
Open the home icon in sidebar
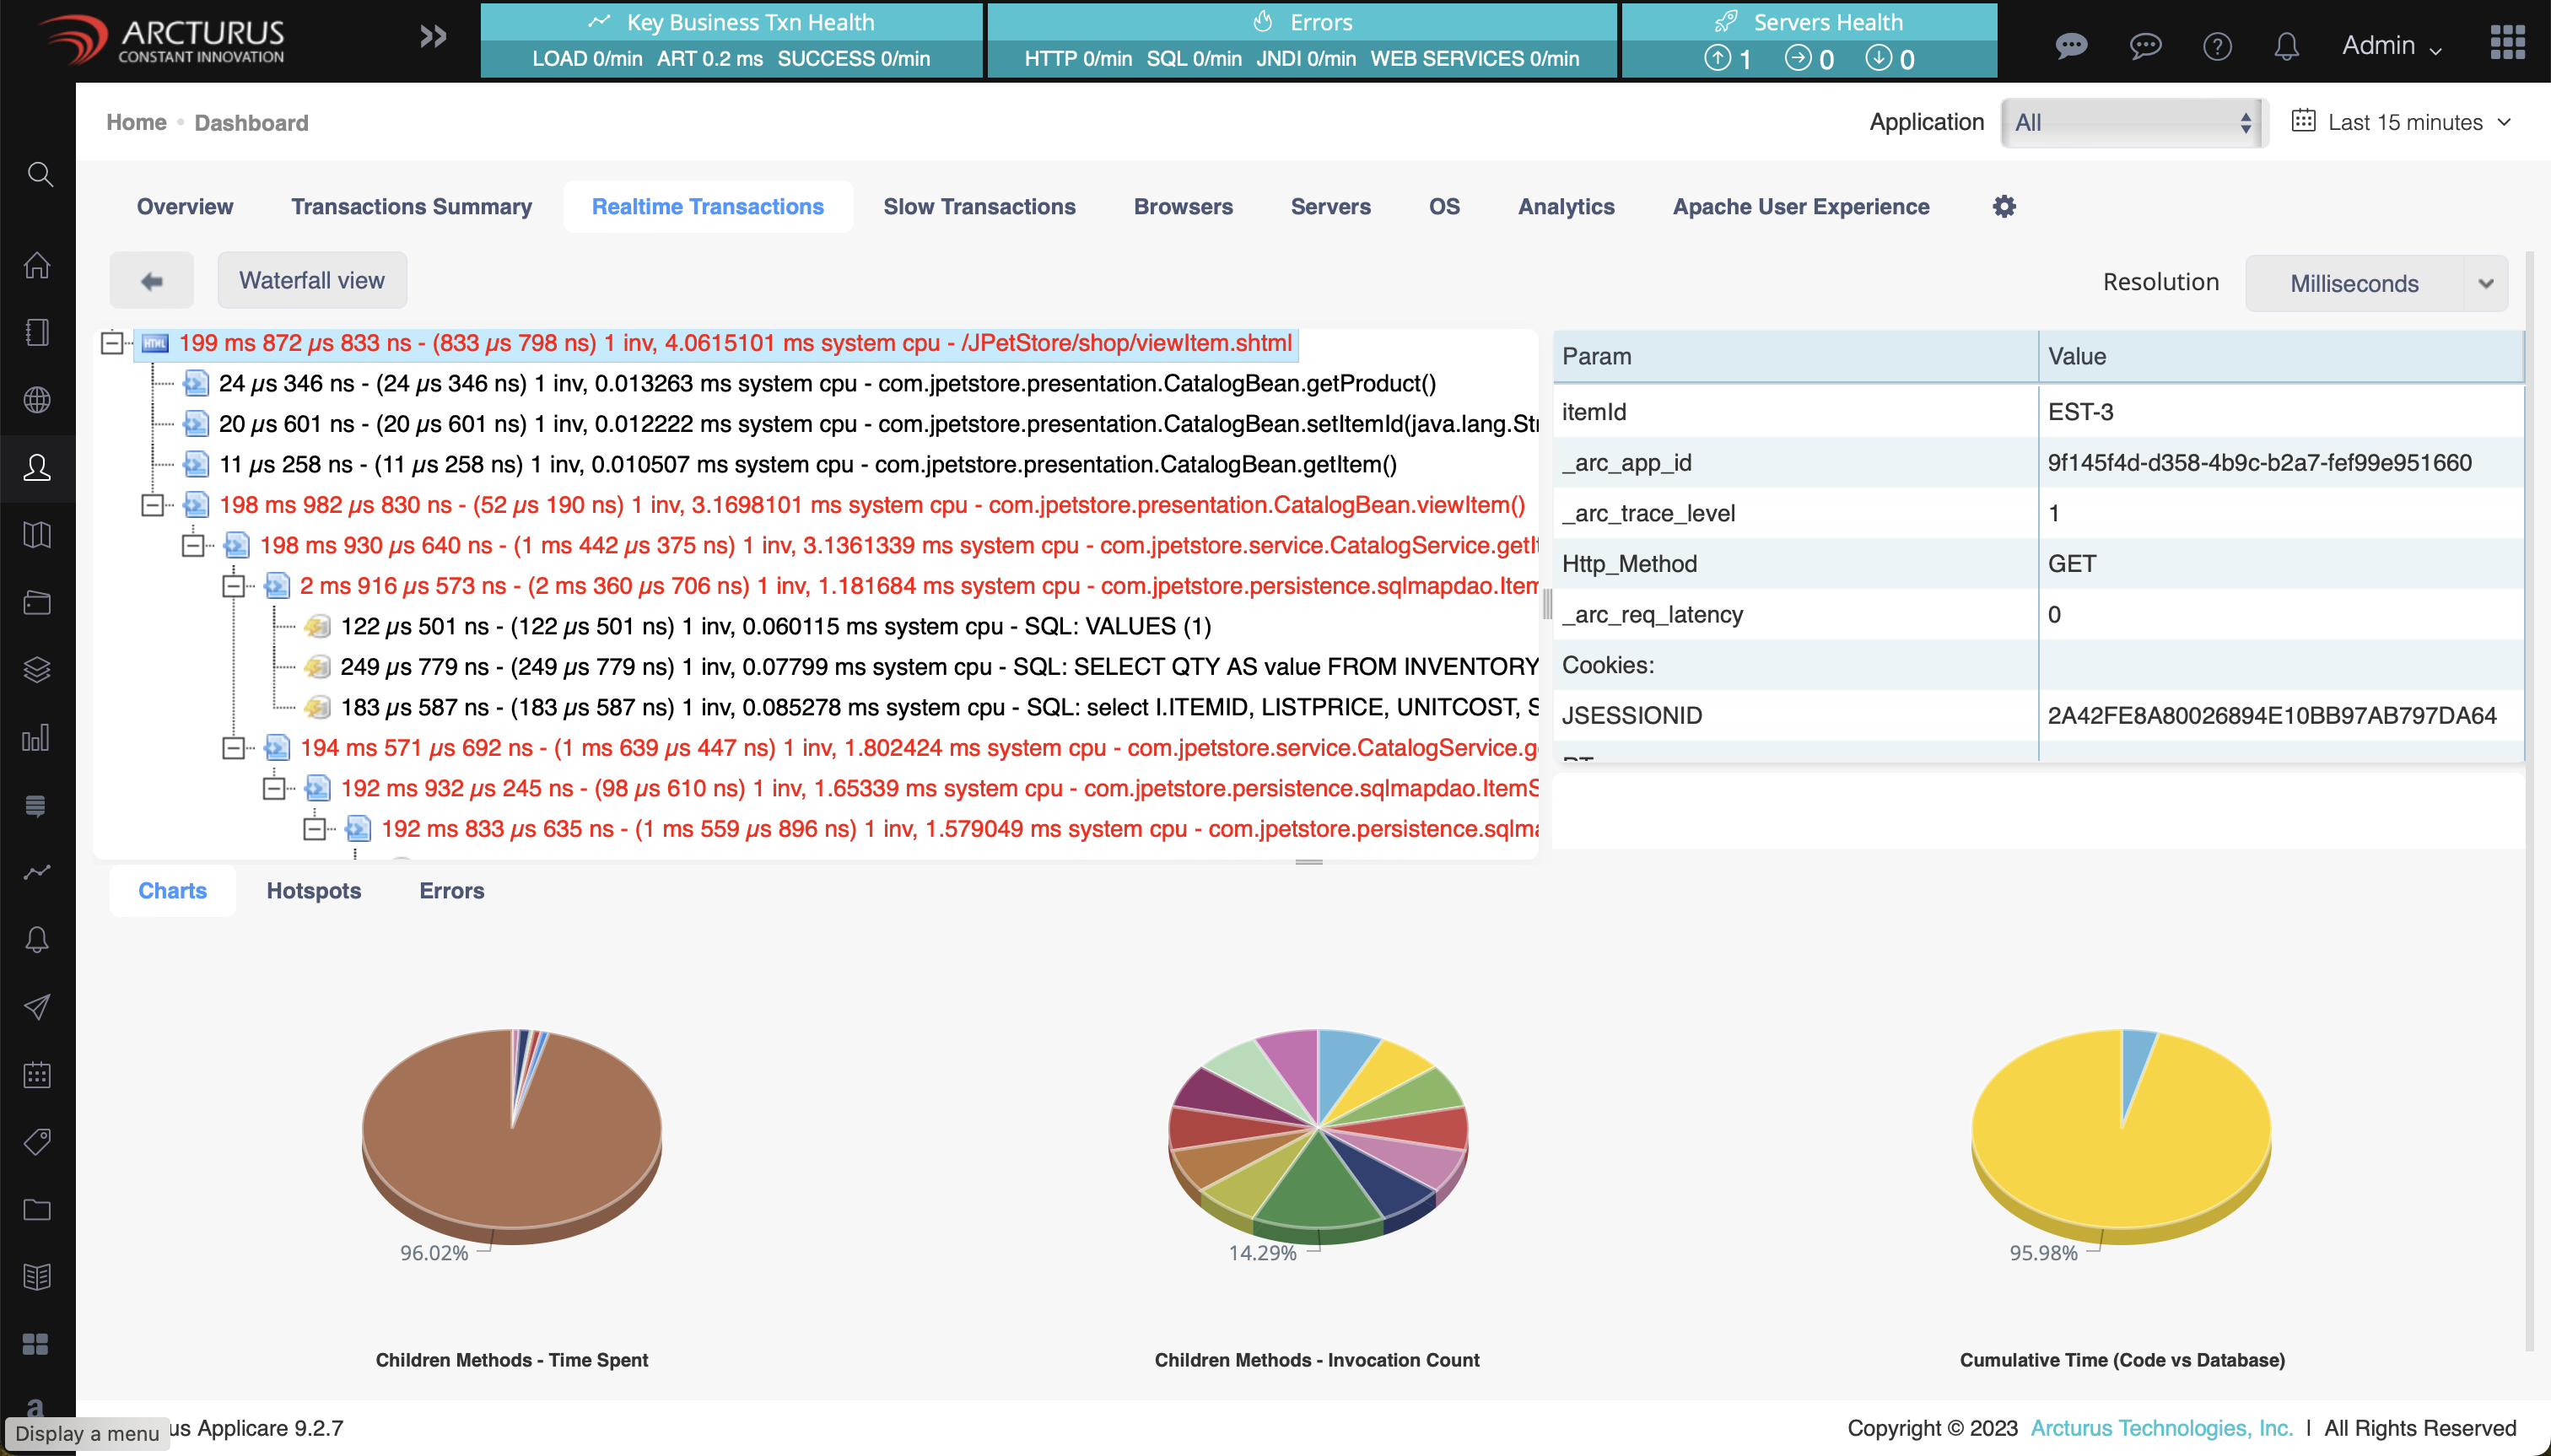[37, 265]
